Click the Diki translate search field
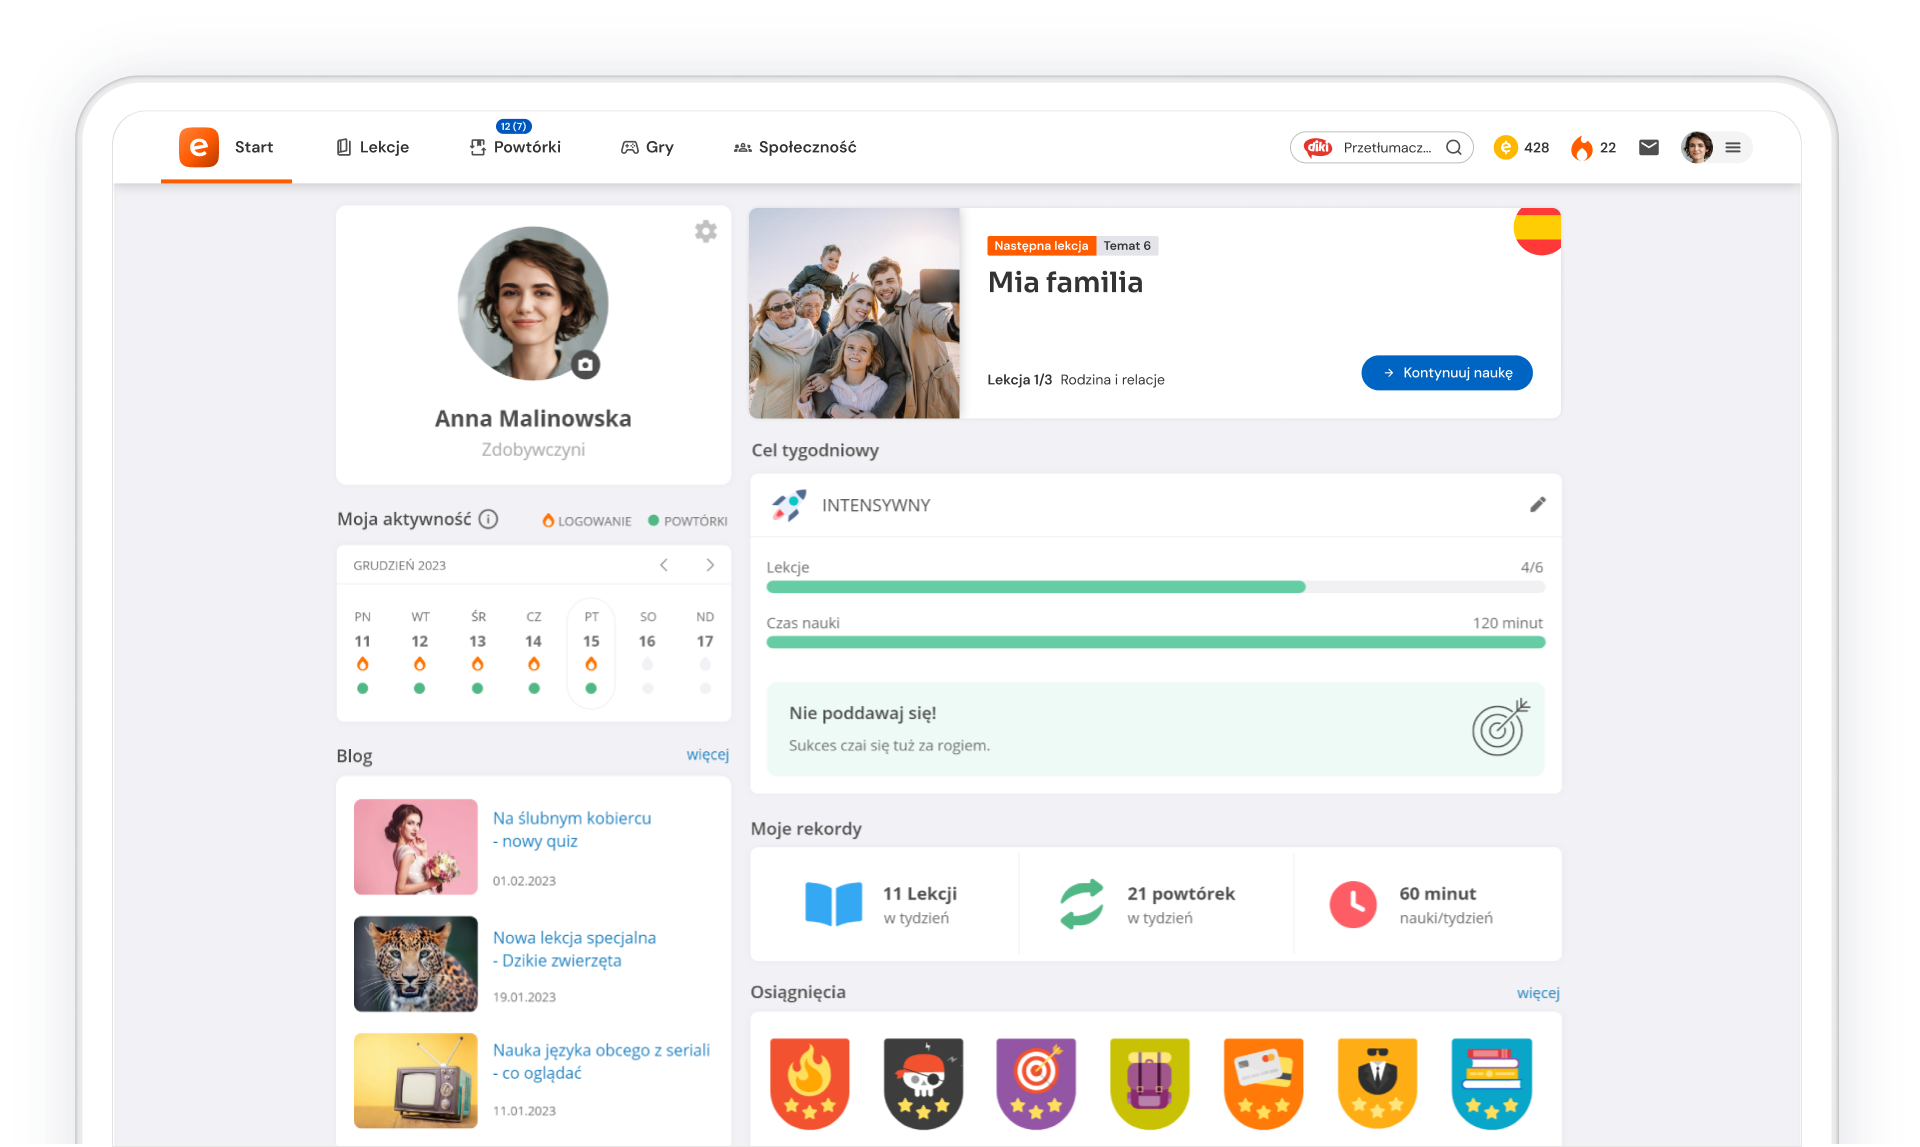1920x1147 pixels. click(1381, 147)
